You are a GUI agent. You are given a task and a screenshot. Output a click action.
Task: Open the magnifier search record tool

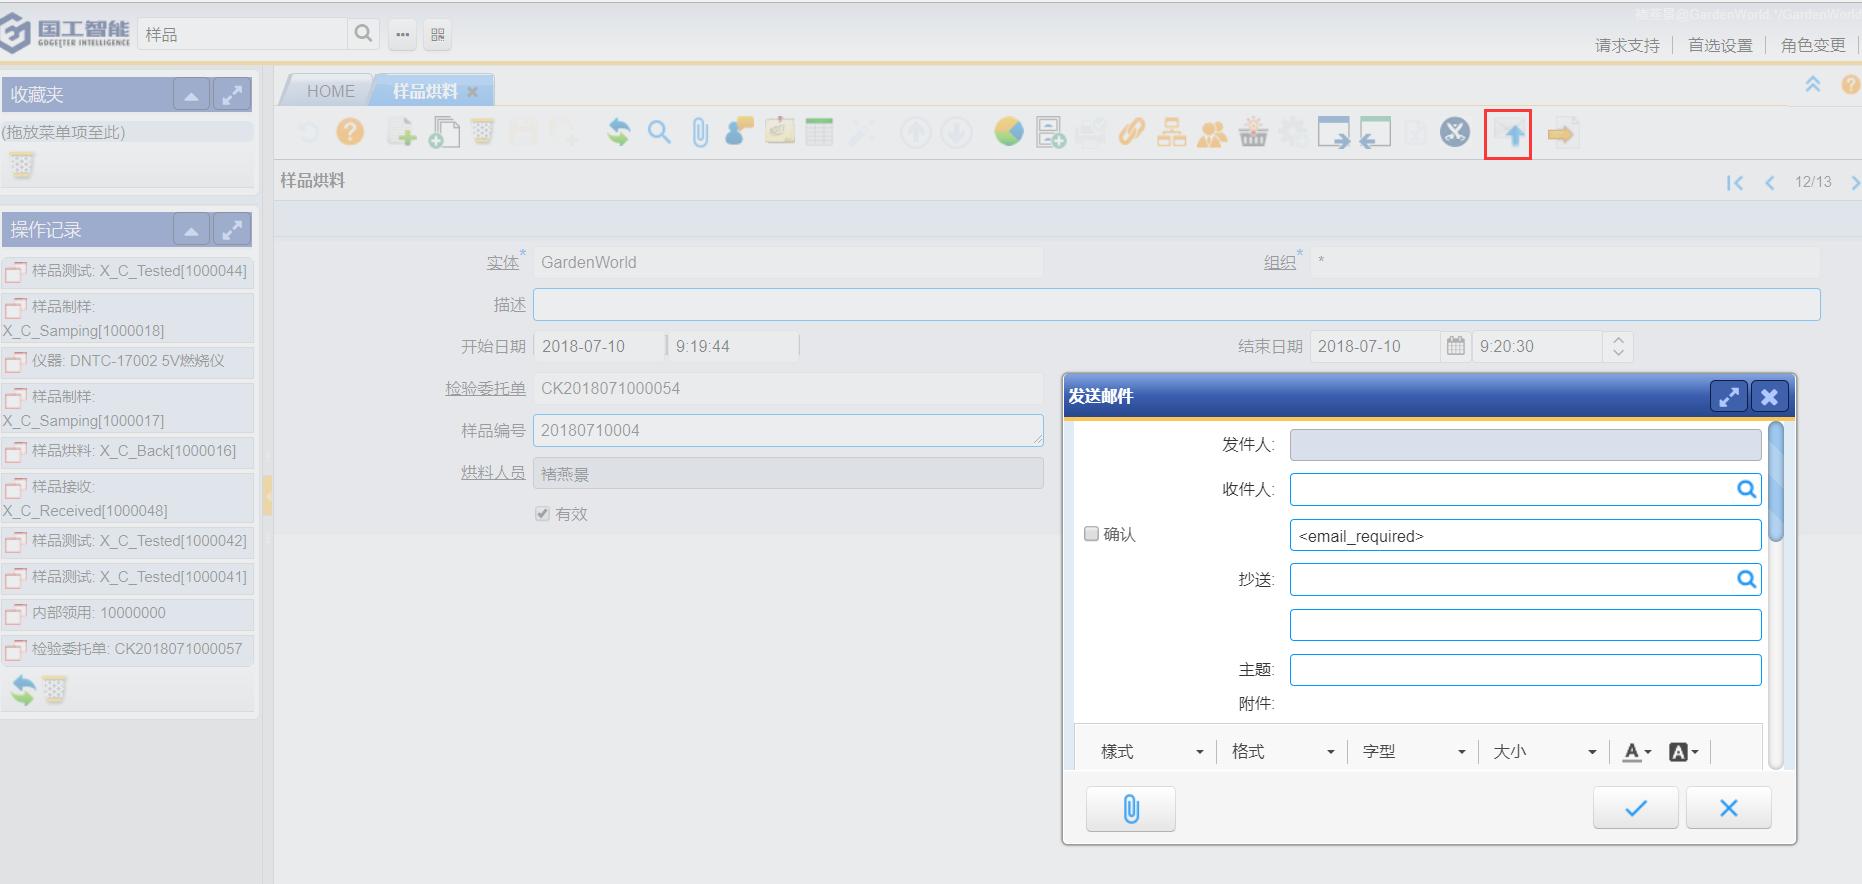[659, 132]
